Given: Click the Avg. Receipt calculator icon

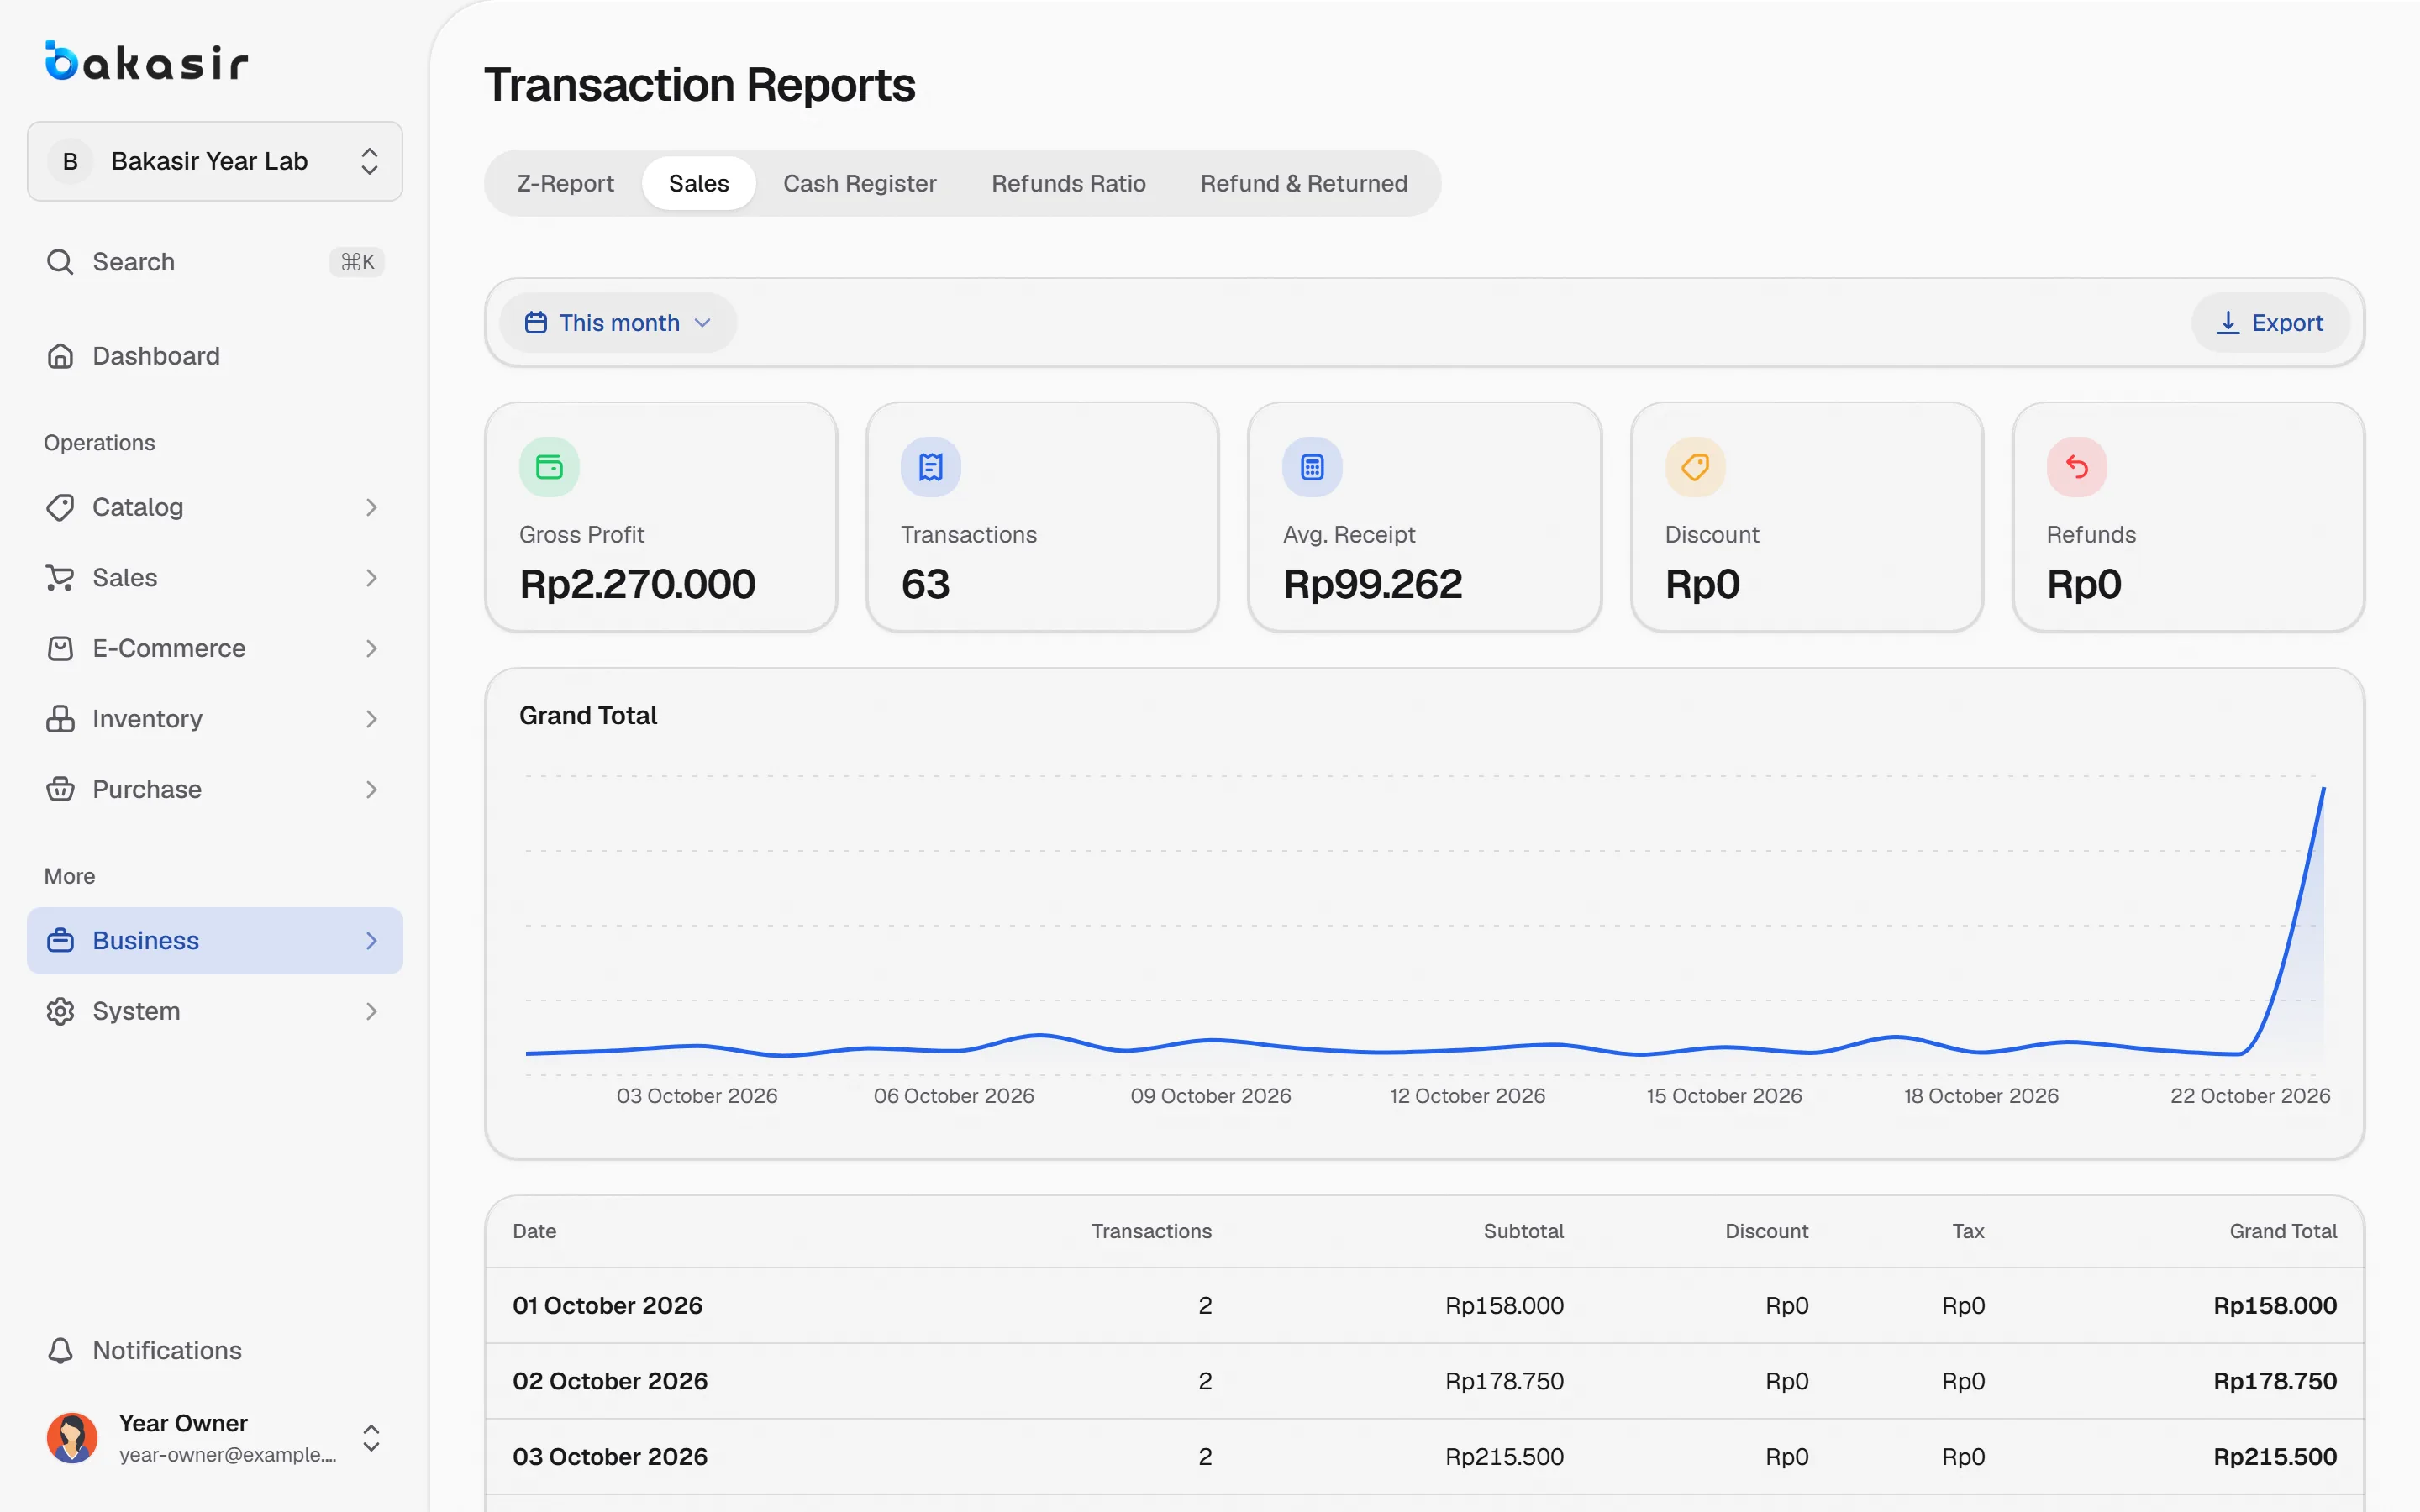Looking at the screenshot, I should pyautogui.click(x=1312, y=467).
